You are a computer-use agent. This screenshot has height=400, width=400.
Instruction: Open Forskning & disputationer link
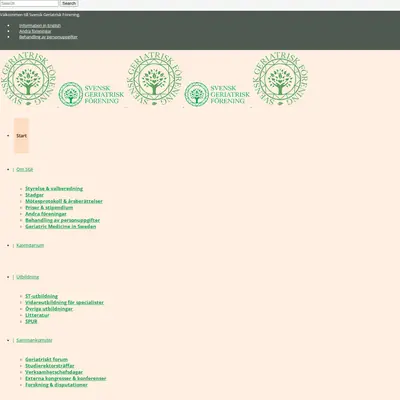point(56,385)
